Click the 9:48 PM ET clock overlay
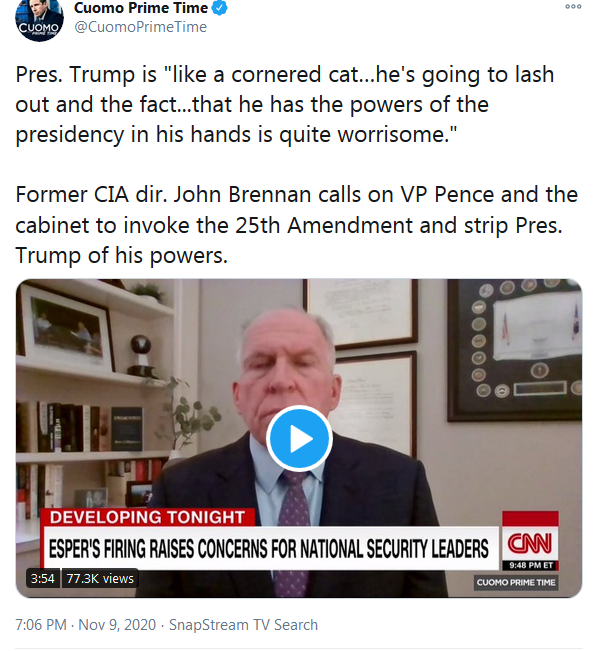595x651 pixels. point(531,565)
